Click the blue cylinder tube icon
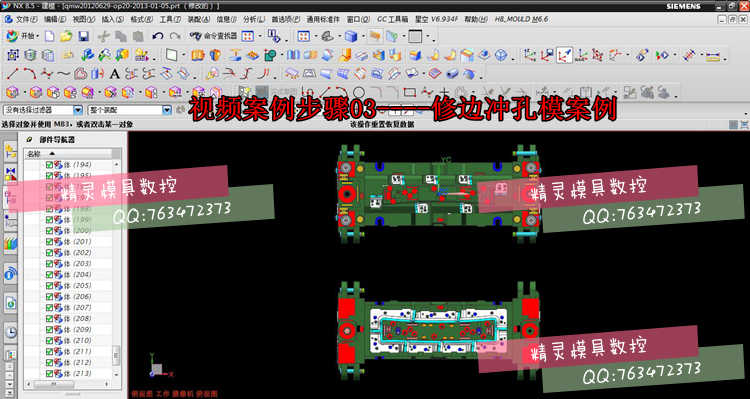The height and width of the screenshot is (399, 750). pyautogui.click(x=452, y=74)
